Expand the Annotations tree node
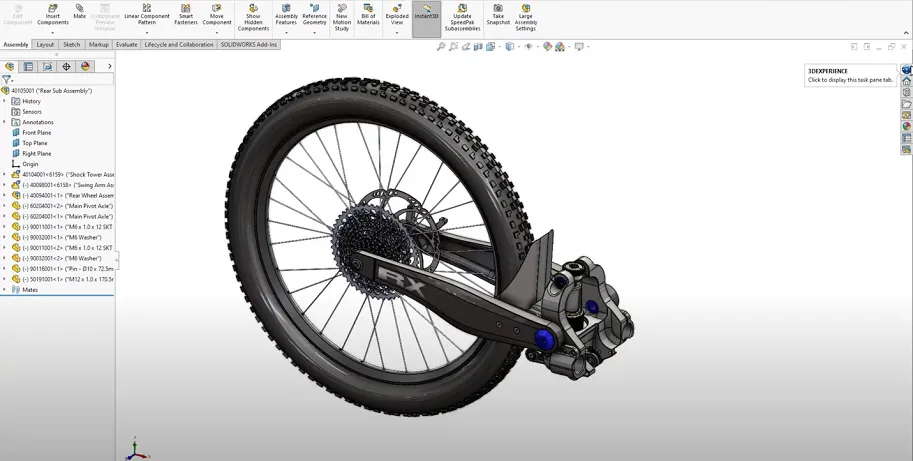Image resolution: width=913 pixels, height=461 pixels. click(5, 122)
